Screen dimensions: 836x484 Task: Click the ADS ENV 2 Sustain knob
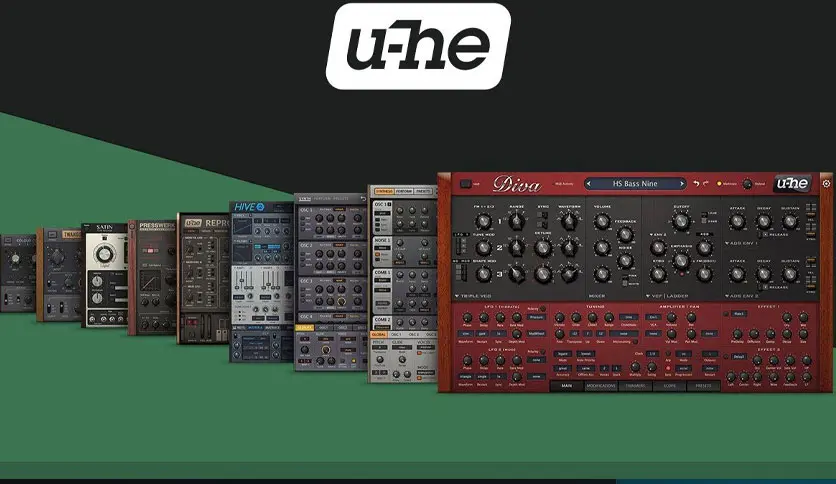(x=790, y=274)
